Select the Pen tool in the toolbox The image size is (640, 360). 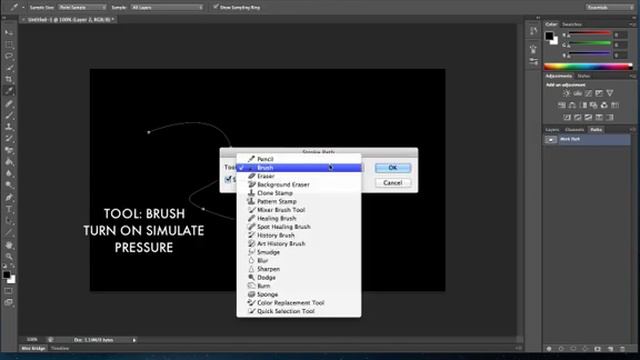[9, 198]
